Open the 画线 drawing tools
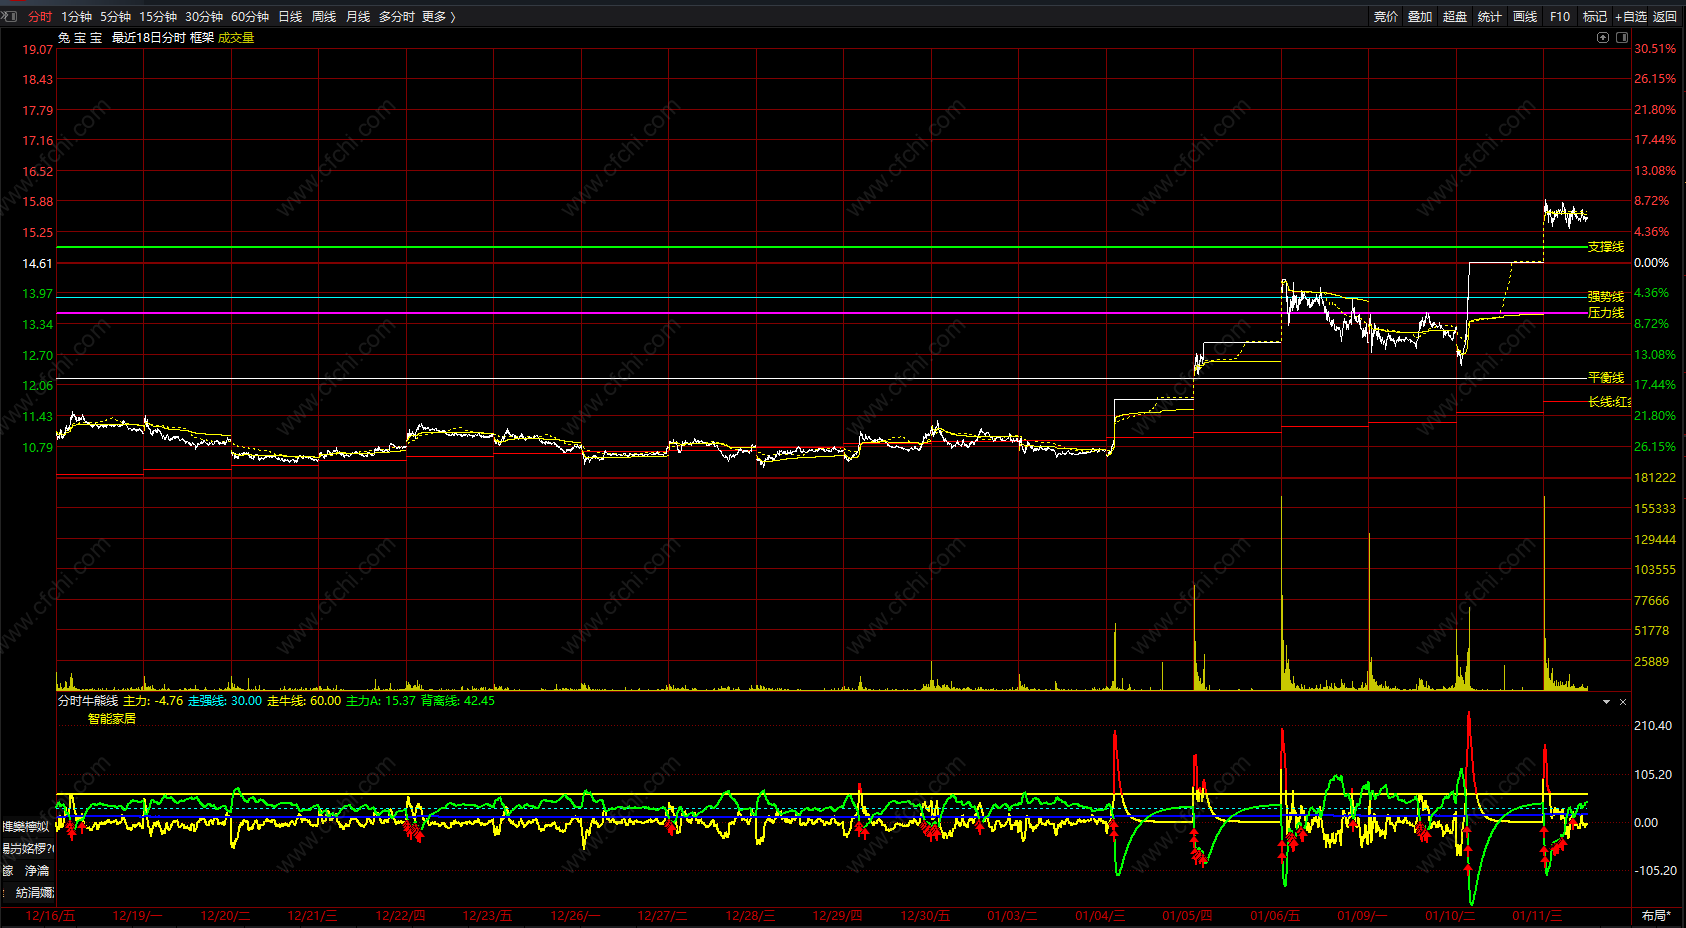Image resolution: width=1686 pixels, height=928 pixels. (1524, 17)
